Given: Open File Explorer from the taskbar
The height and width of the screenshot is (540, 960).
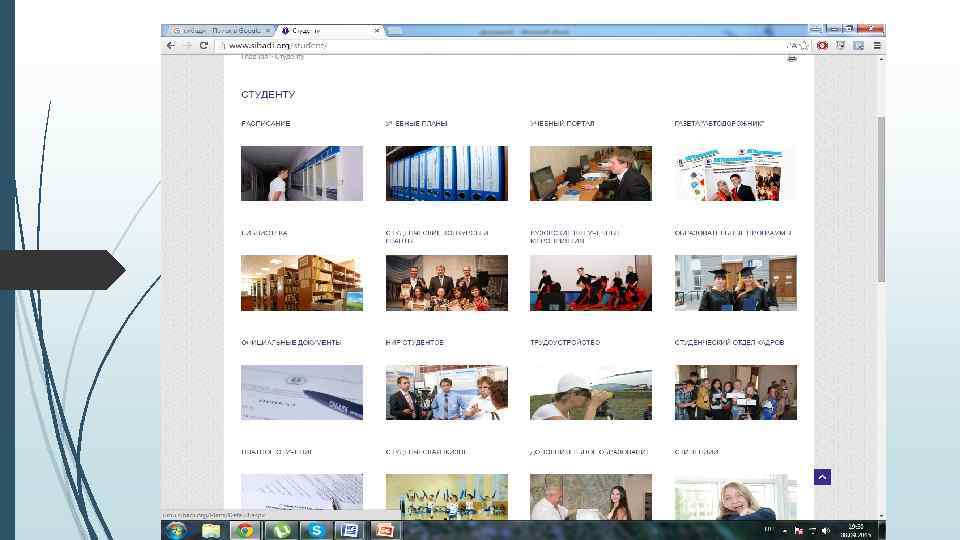Looking at the screenshot, I should tap(211, 530).
